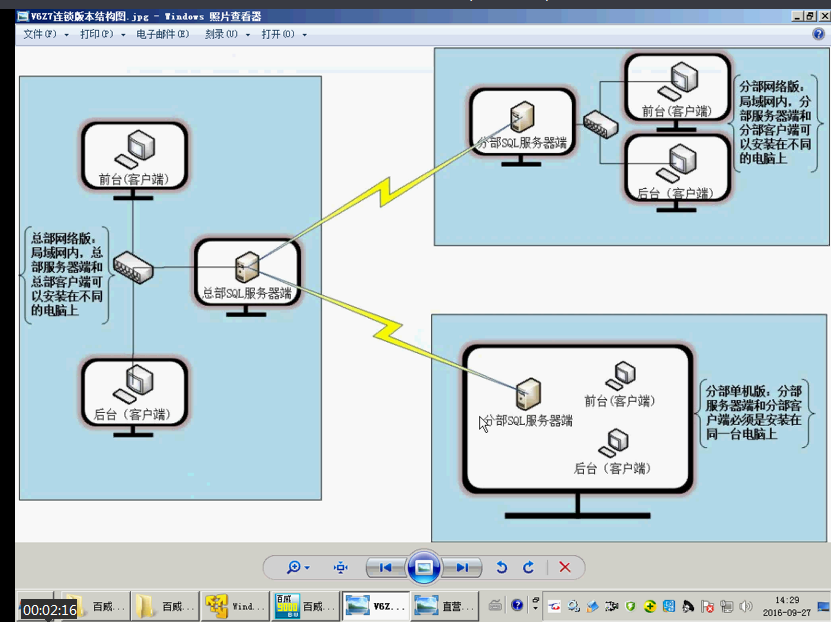
Task: Start the slide show with center button
Action: 424,567
